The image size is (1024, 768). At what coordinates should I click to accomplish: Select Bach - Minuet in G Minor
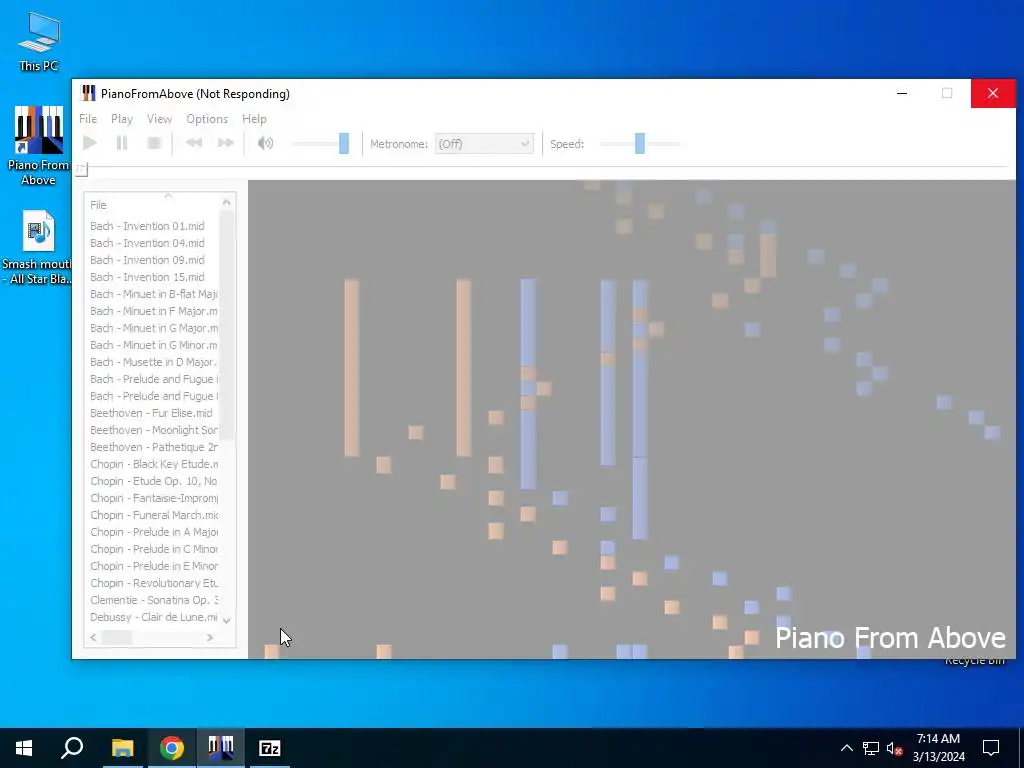coord(154,345)
